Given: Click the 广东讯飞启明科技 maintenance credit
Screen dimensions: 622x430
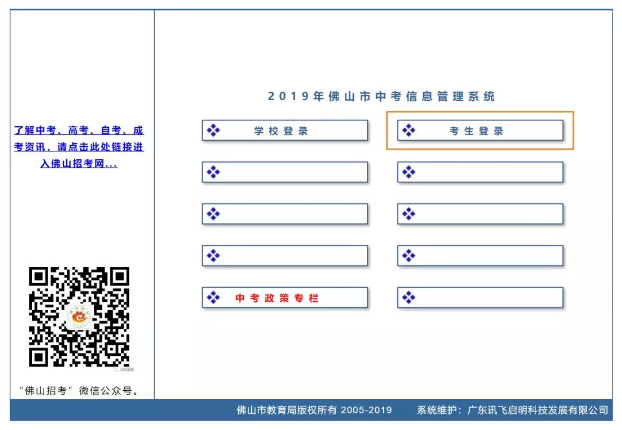Looking at the screenshot, I should 532,410.
